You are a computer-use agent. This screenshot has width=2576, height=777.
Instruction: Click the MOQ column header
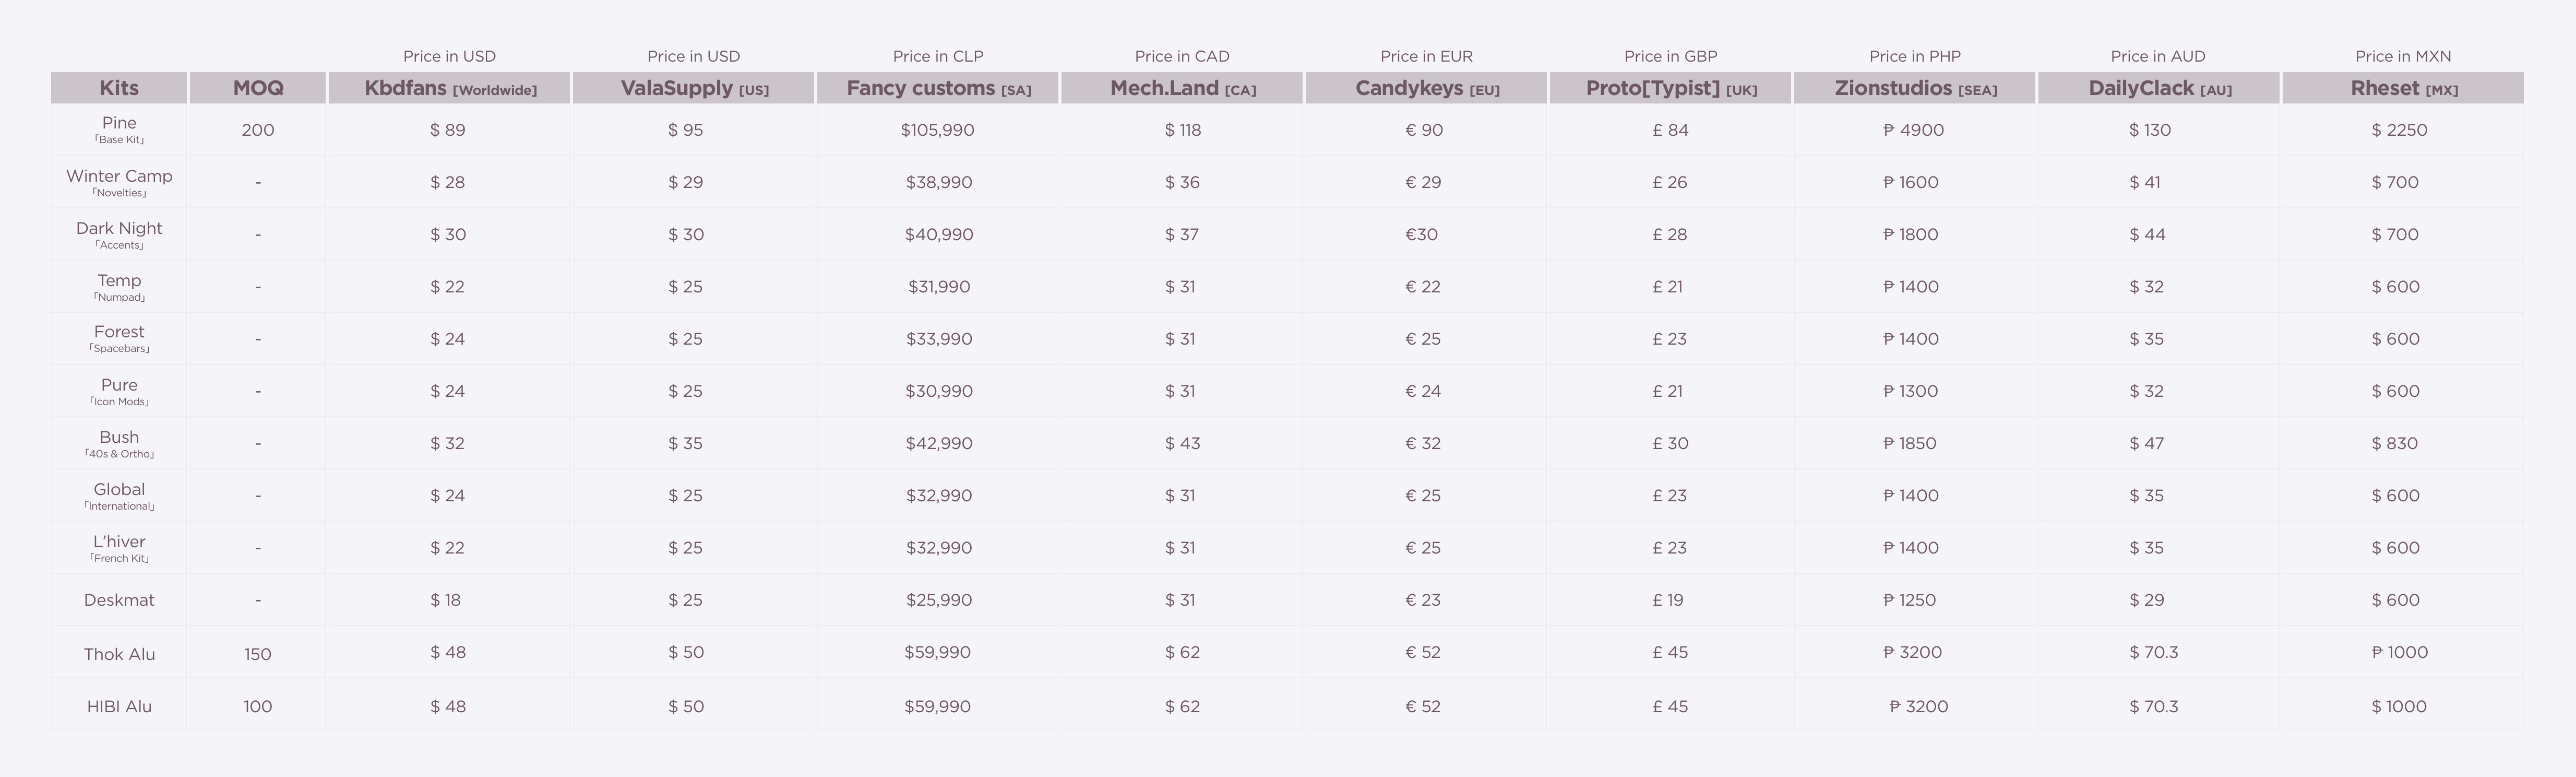pyautogui.click(x=258, y=88)
